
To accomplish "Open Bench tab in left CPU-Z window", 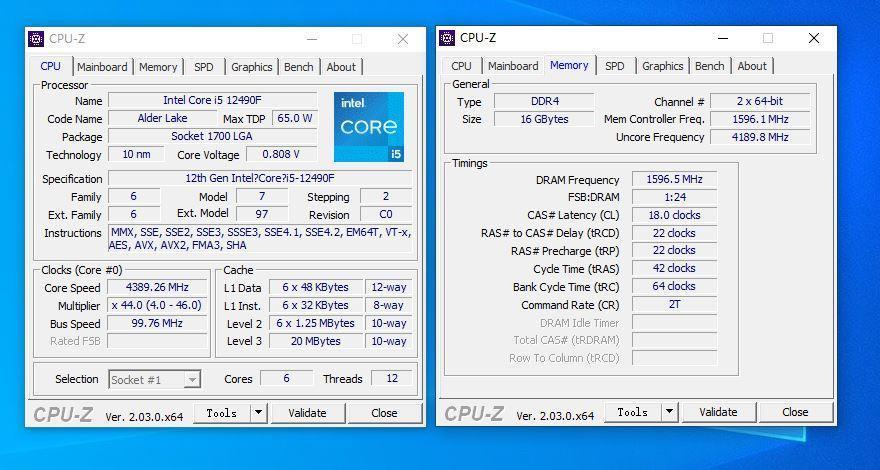I will point(299,67).
